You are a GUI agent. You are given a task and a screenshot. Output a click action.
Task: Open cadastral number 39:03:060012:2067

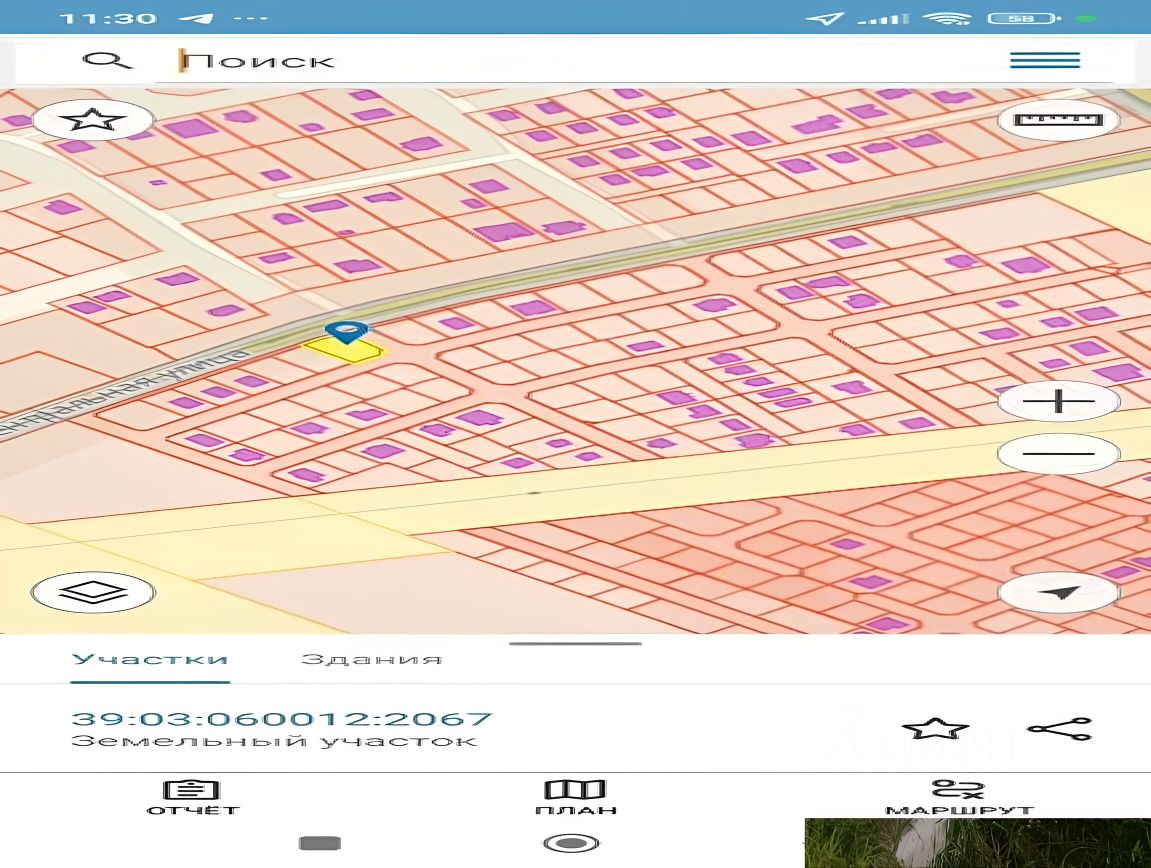point(281,717)
